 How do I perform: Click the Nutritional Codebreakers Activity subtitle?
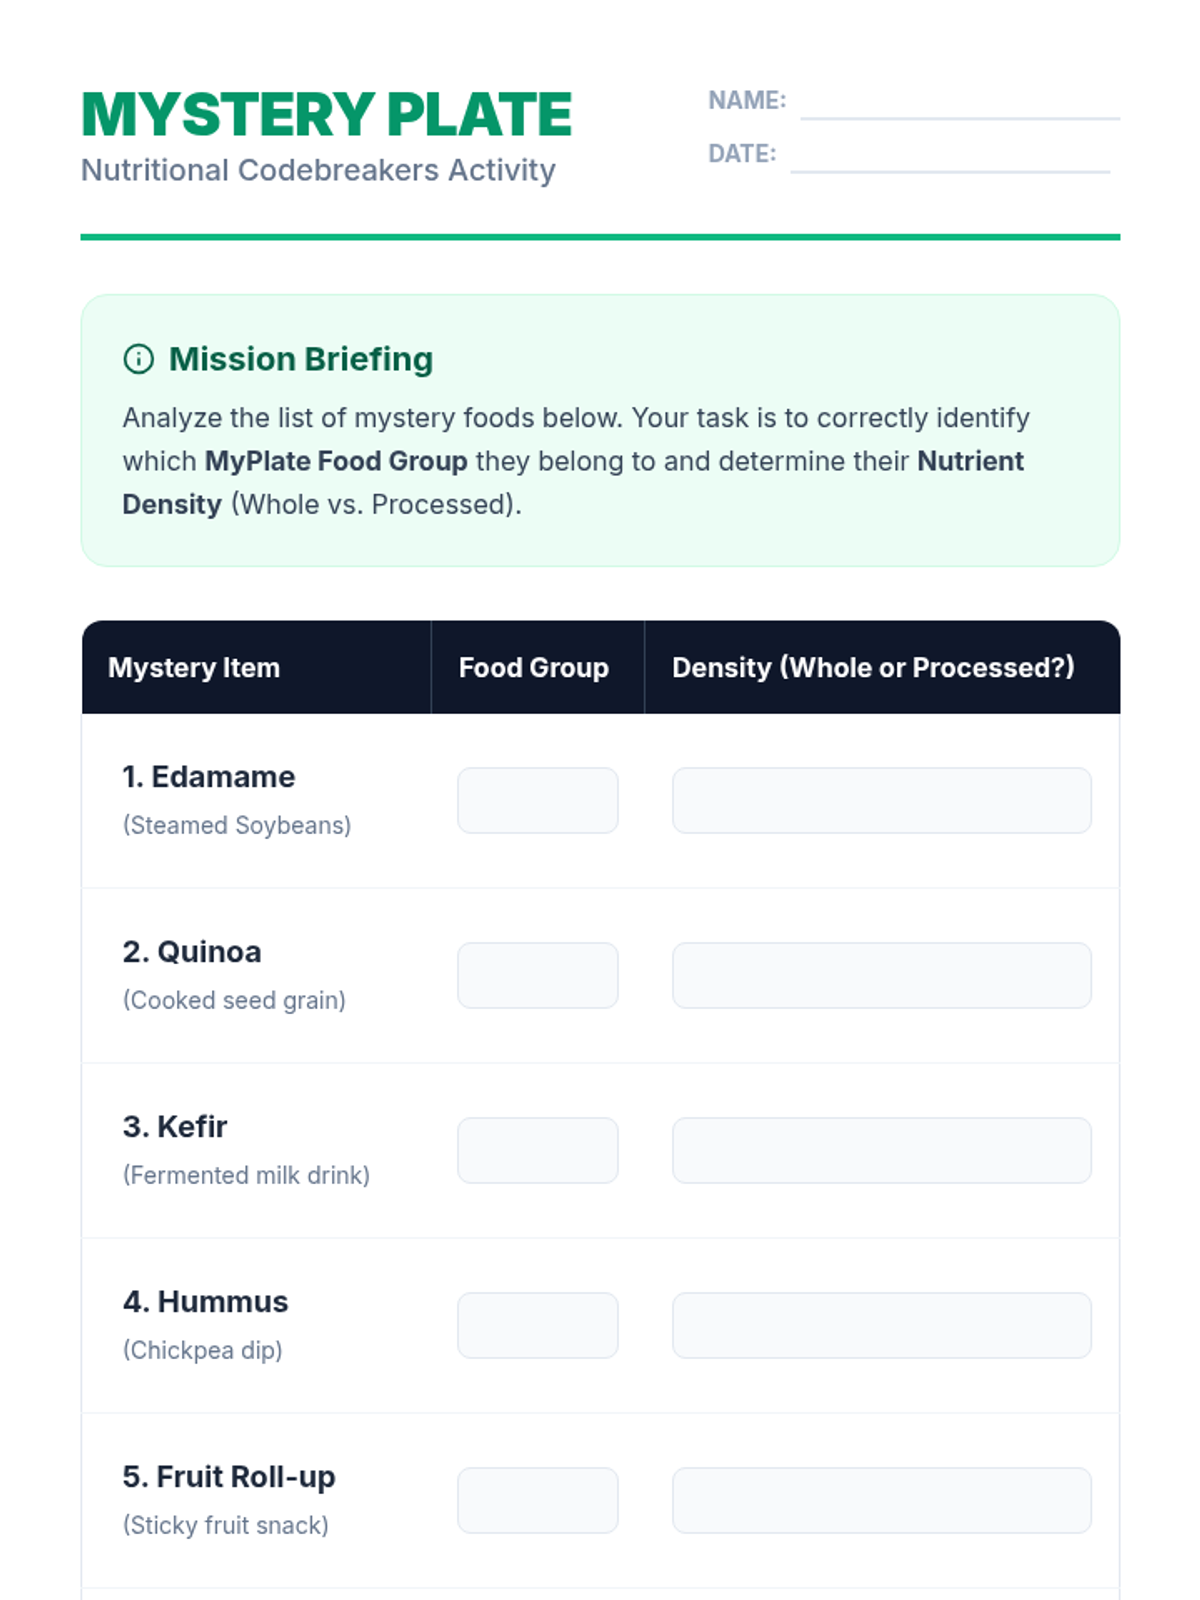(318, 170)
